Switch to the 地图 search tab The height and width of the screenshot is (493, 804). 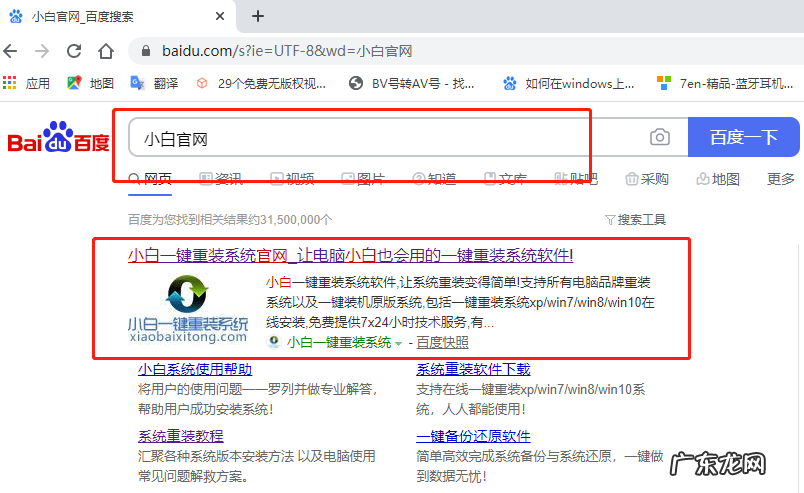pos(718,179)
